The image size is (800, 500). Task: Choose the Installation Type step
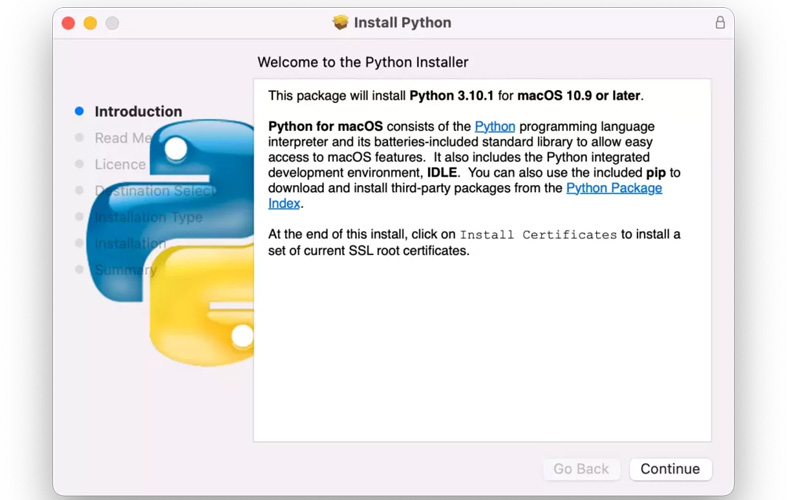(147, 217)
